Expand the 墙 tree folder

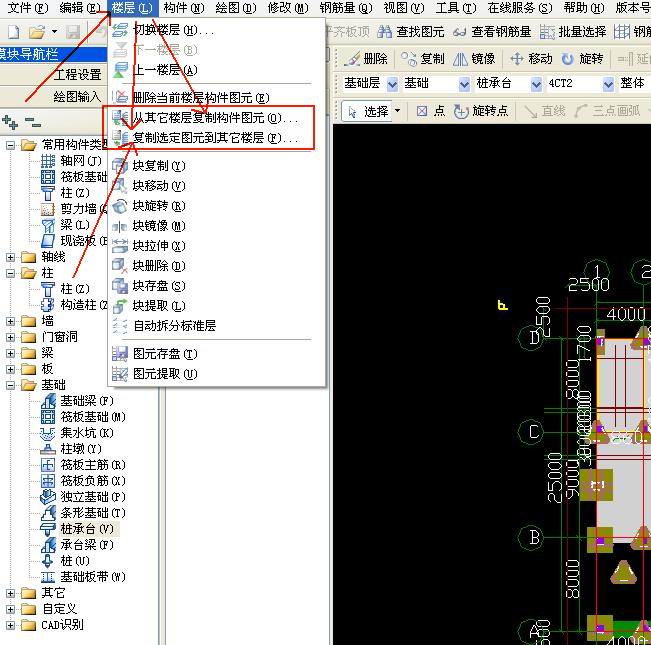10,321
